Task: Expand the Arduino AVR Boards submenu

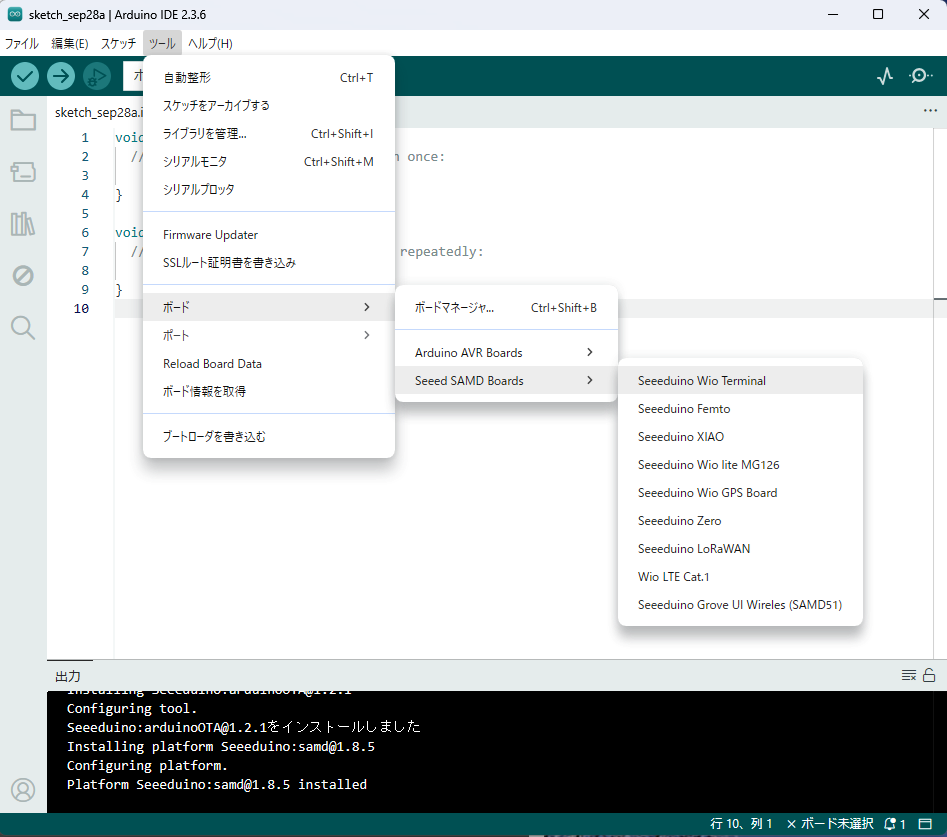Action: pos(506,352)
